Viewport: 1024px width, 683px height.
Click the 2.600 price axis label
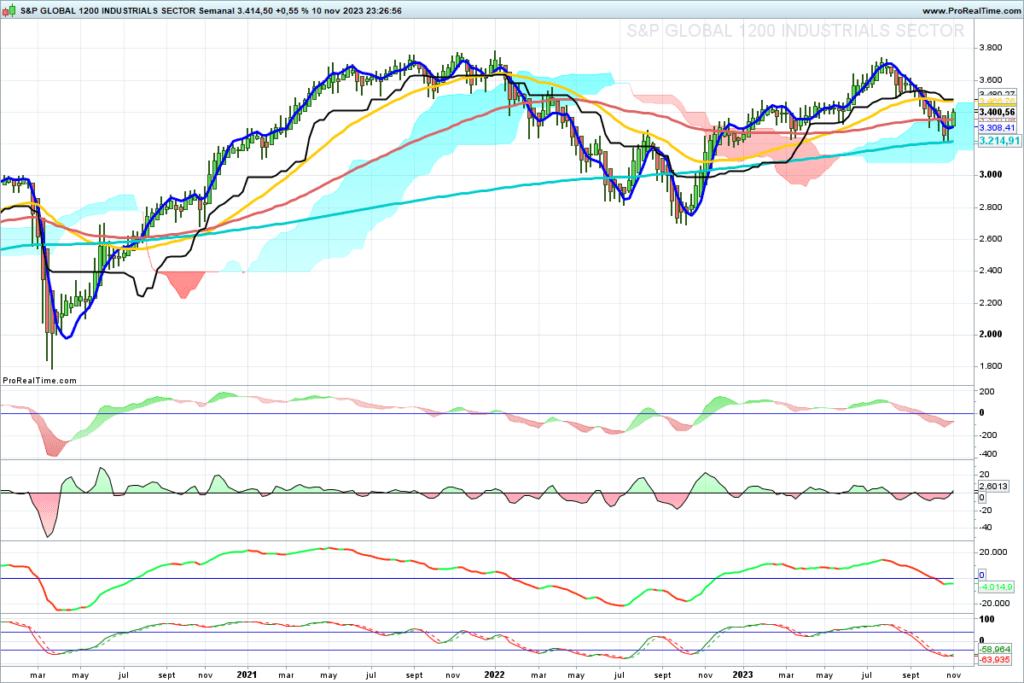(991, 239)
